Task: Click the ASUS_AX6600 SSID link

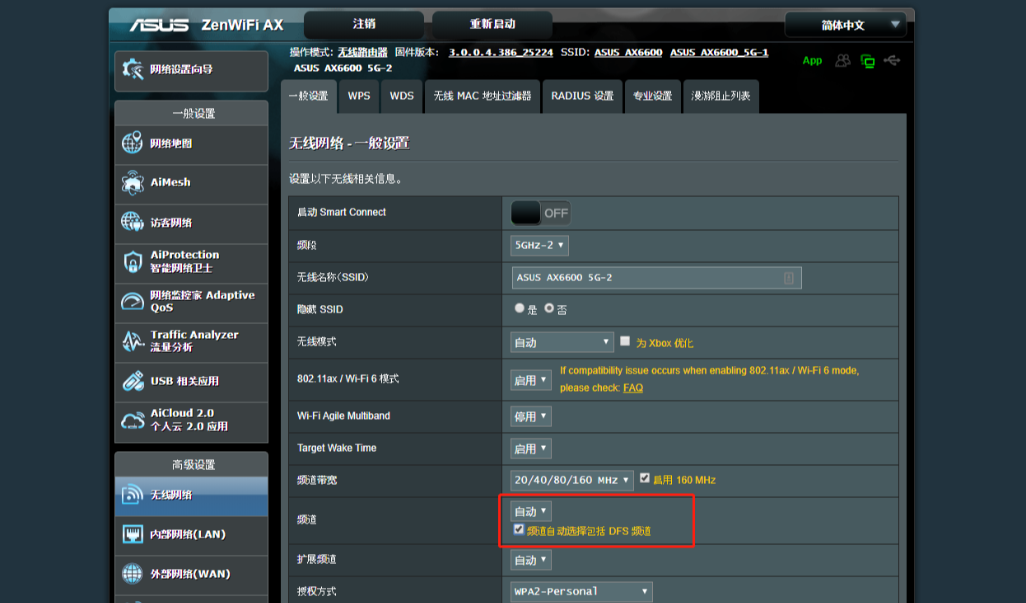Action: click(x=628, y=52)
